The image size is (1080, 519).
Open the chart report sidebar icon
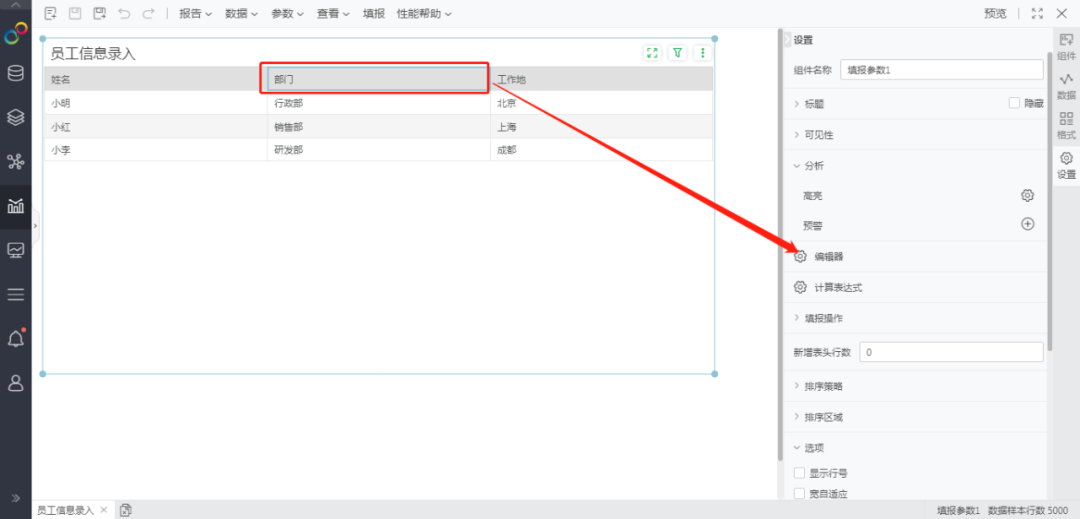16,206
